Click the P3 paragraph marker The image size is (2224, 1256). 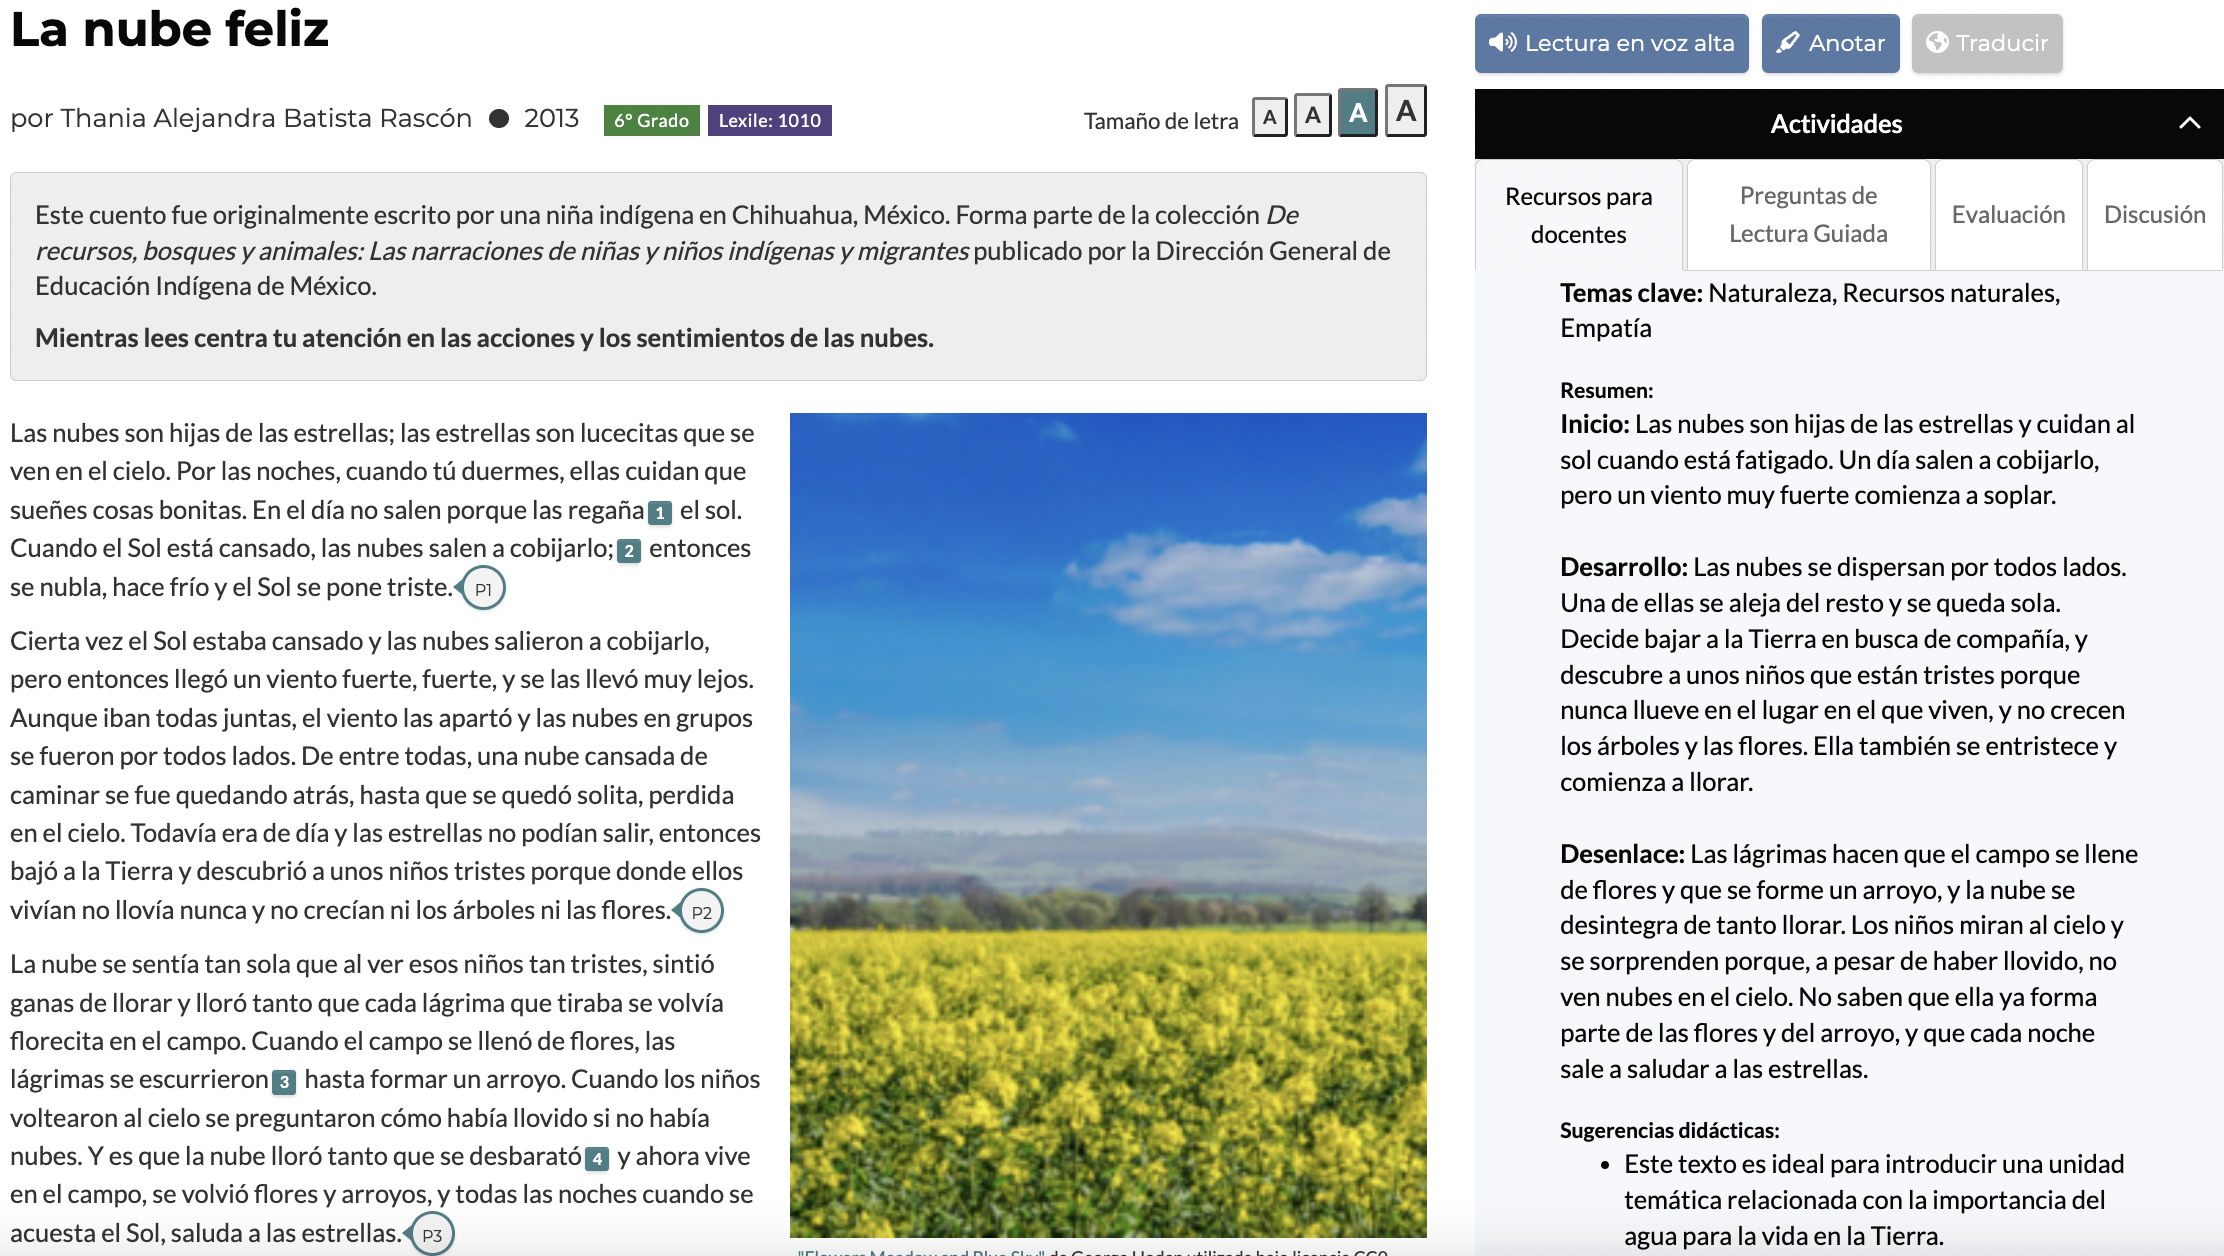click(x=431, y=1235)
